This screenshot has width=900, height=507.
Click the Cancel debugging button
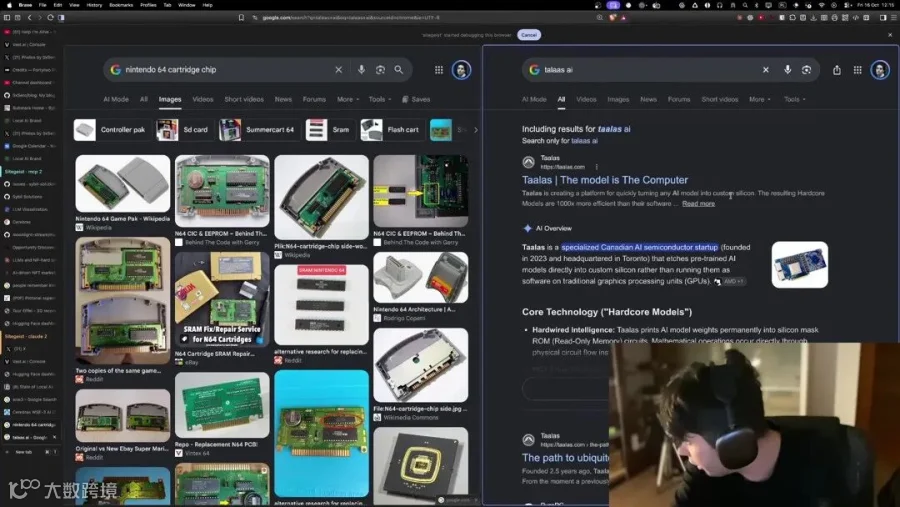pyautogui.click(x=529, y=35)
